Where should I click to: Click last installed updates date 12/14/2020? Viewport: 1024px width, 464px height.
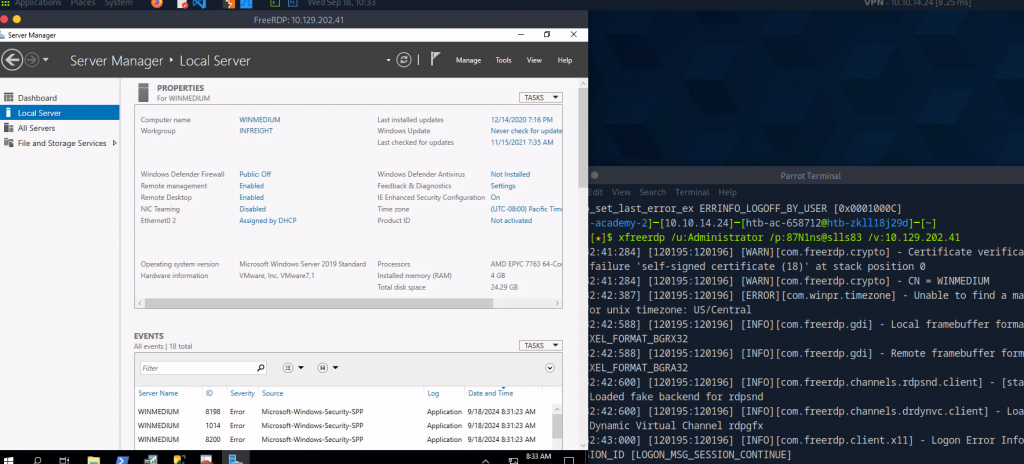pos(522,120)
